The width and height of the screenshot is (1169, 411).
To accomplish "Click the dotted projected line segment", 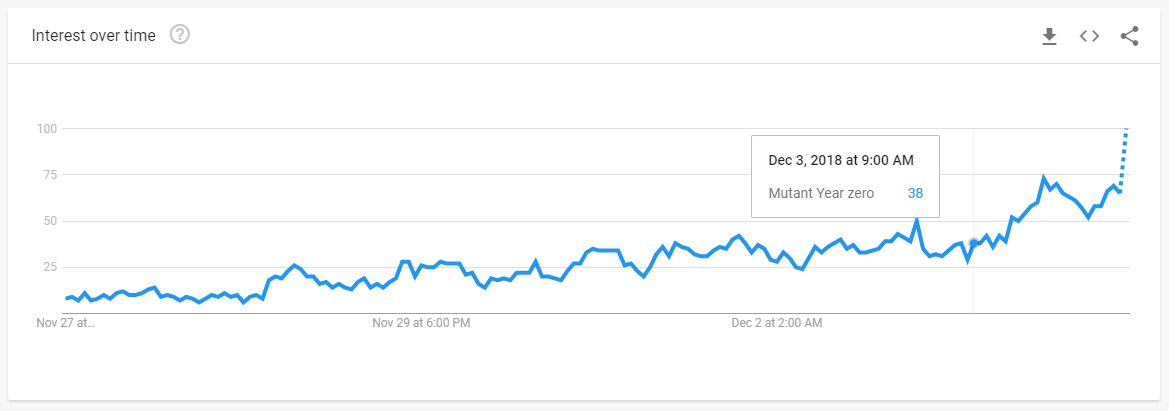I will [x=1124, y=159].
